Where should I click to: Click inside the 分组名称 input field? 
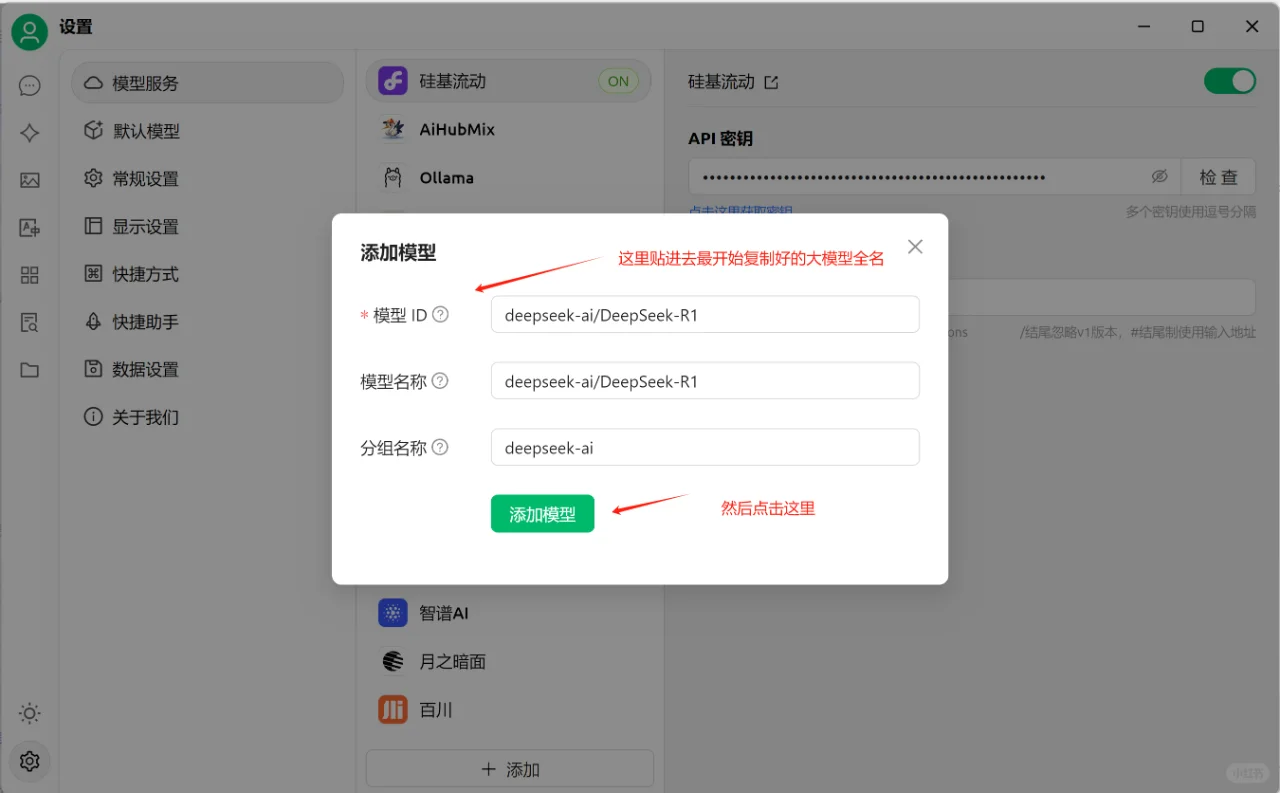point(704,447)
